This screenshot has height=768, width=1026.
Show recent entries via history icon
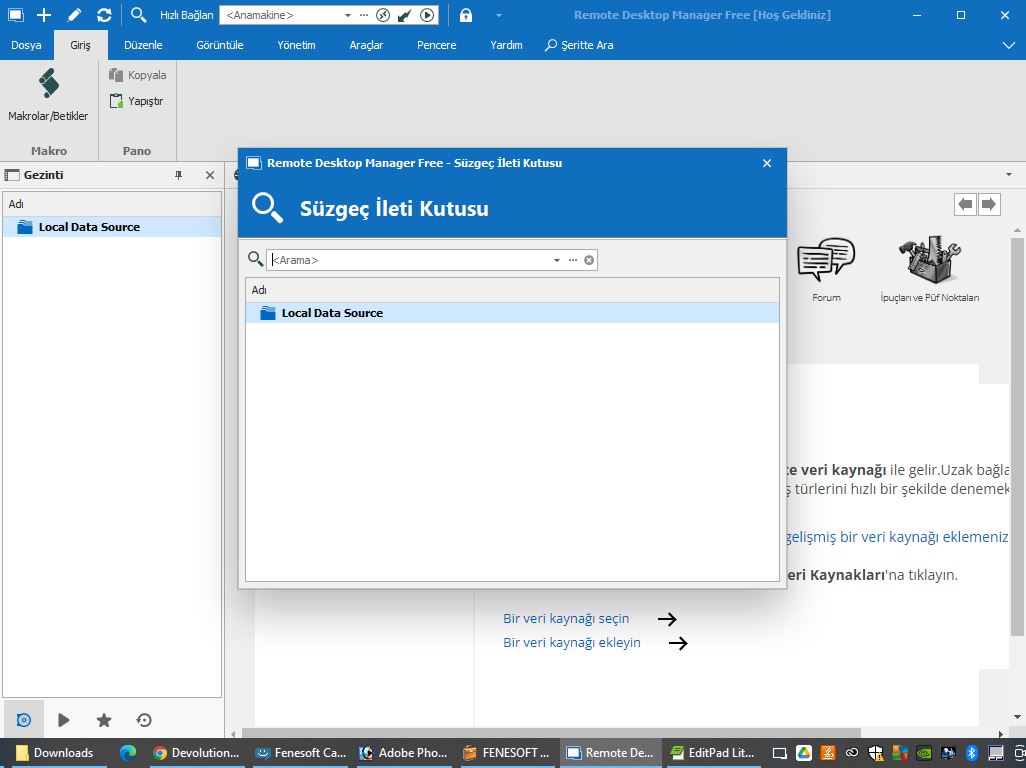144,720
